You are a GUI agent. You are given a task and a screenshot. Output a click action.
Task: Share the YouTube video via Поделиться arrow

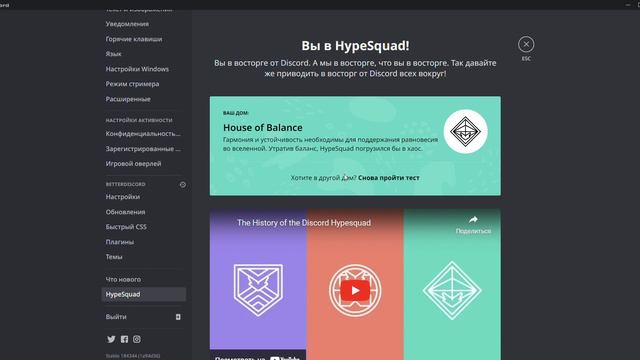473,224
